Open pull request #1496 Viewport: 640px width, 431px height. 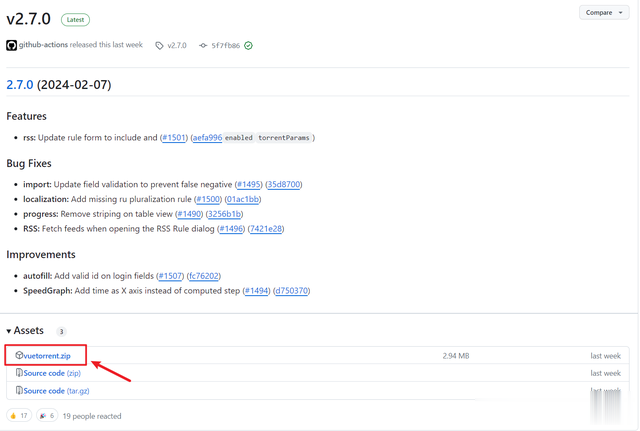(x=231, y=229)
